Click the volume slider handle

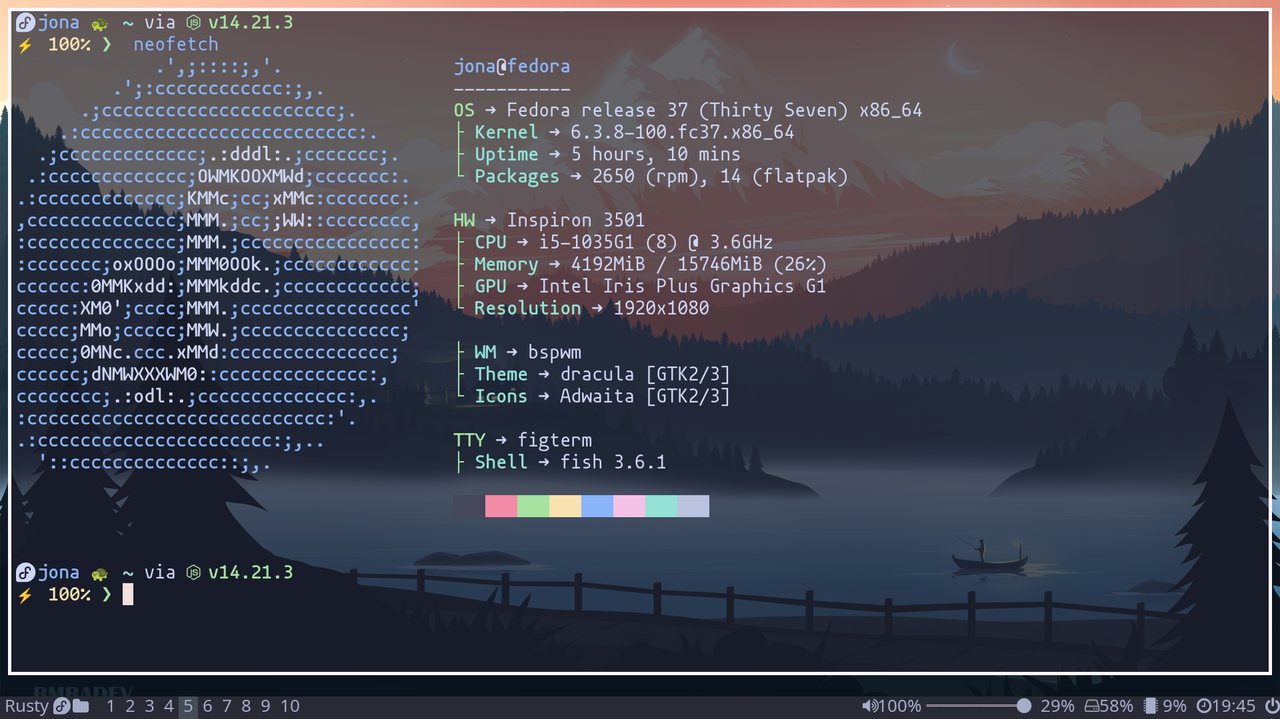[x=1024, y=706]
